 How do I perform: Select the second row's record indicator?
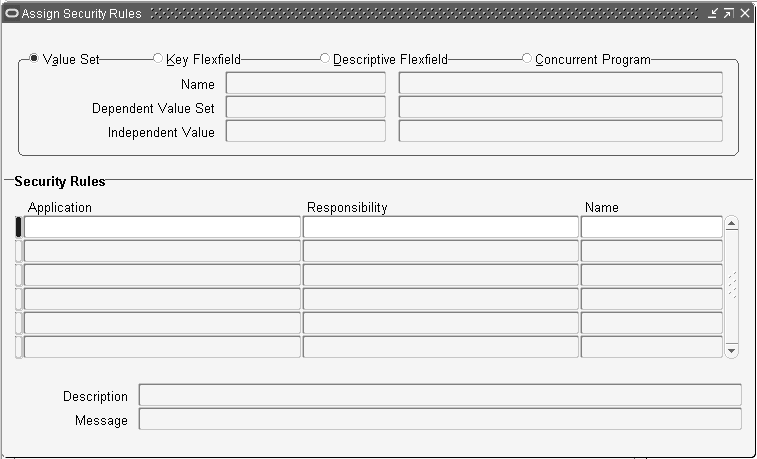pos(19,251)
